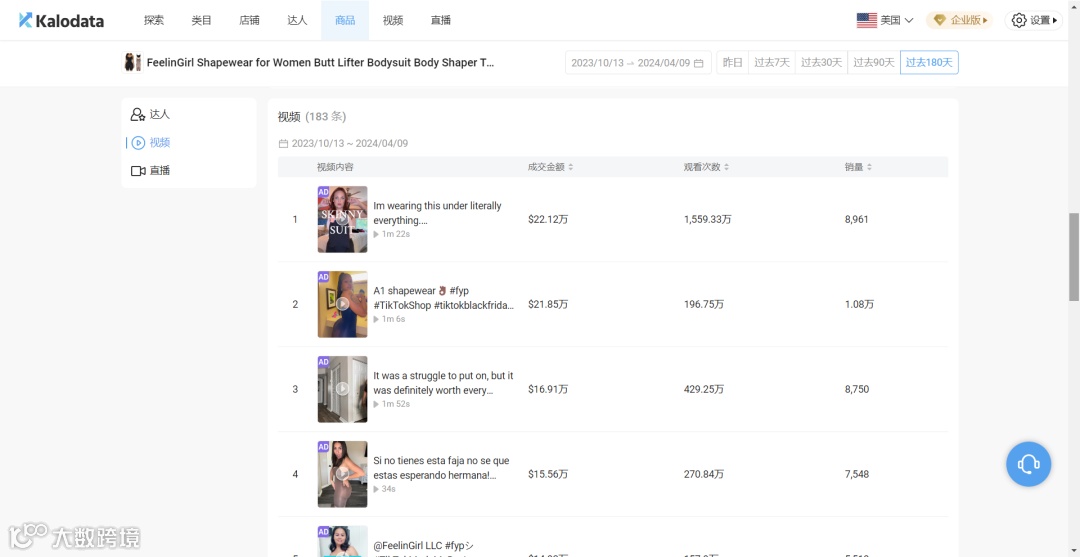Click the Kalodata logo
Image resolution: width=1080 pixels, height=557 pixels.
click(x=61, y=21)
